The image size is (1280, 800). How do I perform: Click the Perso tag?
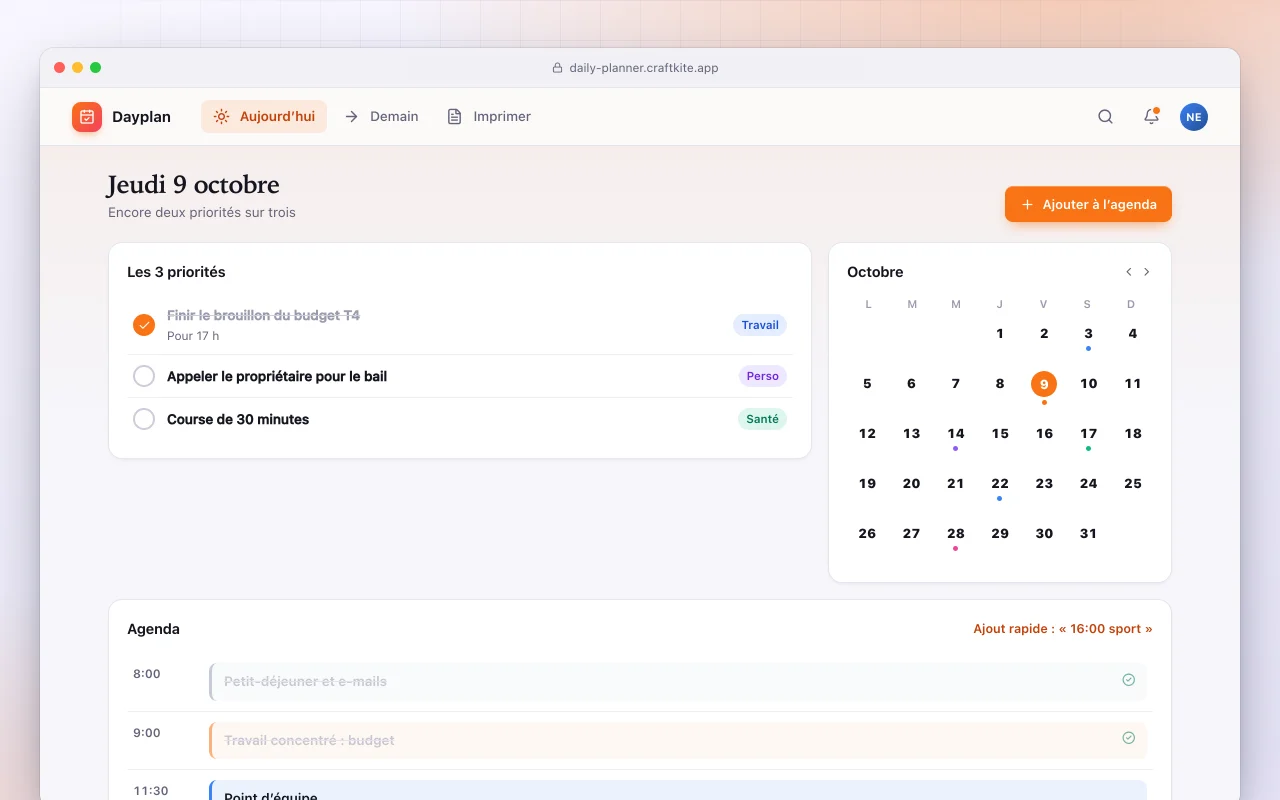coord(762,376)
